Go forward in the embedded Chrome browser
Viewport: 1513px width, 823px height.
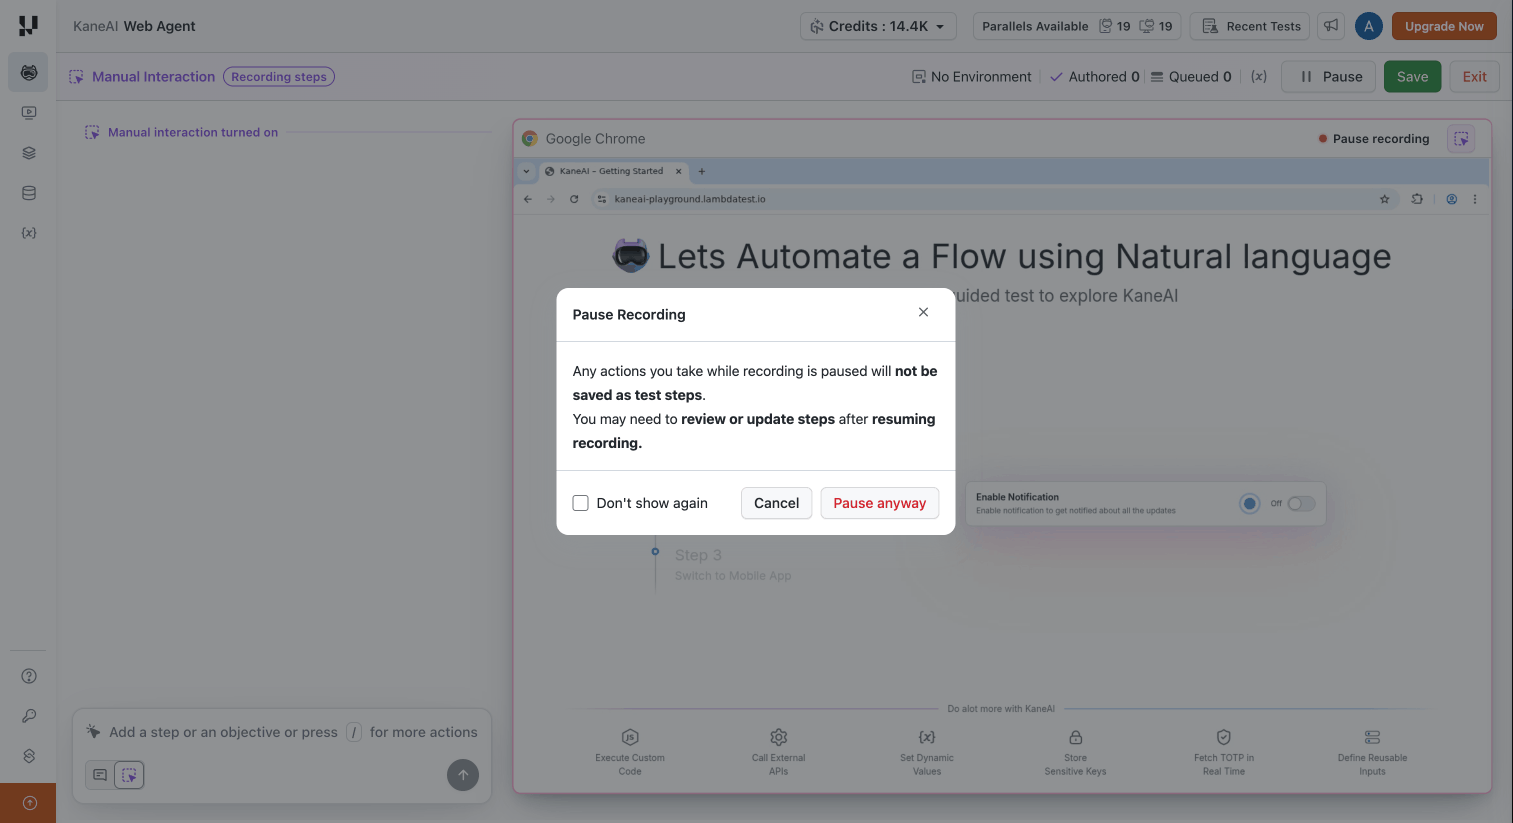click(x=551, y=199)
